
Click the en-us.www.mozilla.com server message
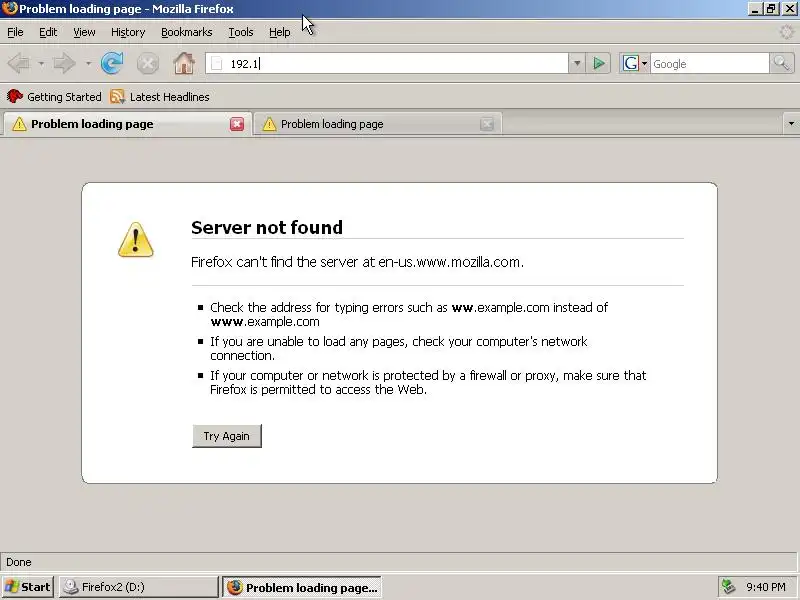(x=357, y=262)
